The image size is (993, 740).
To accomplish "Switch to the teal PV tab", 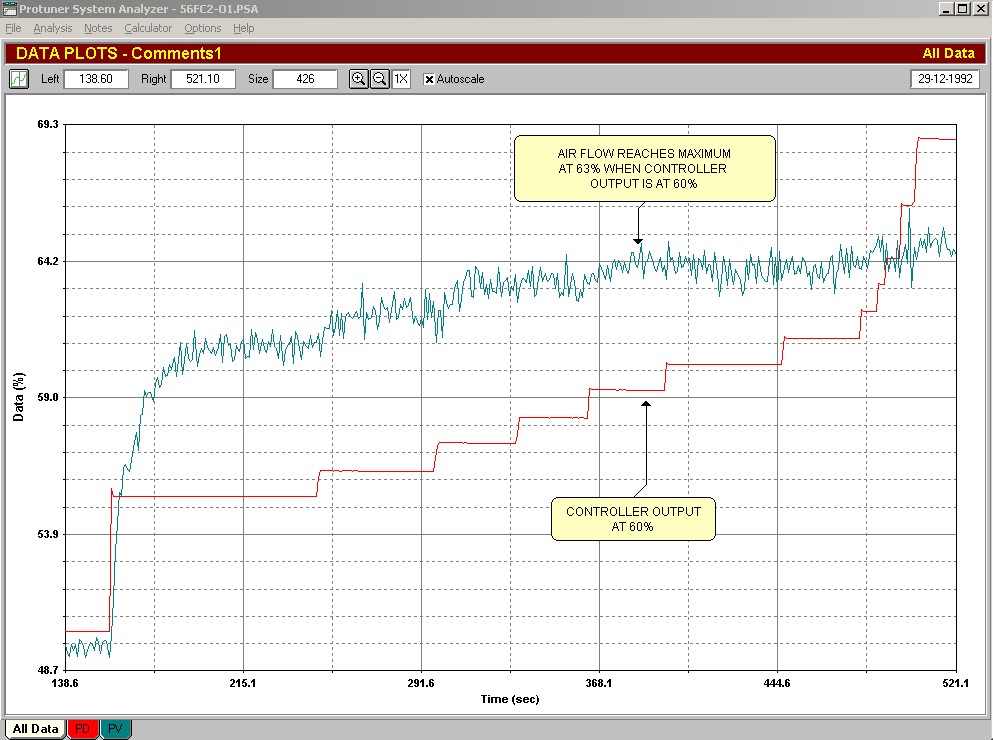I will 117,729.
